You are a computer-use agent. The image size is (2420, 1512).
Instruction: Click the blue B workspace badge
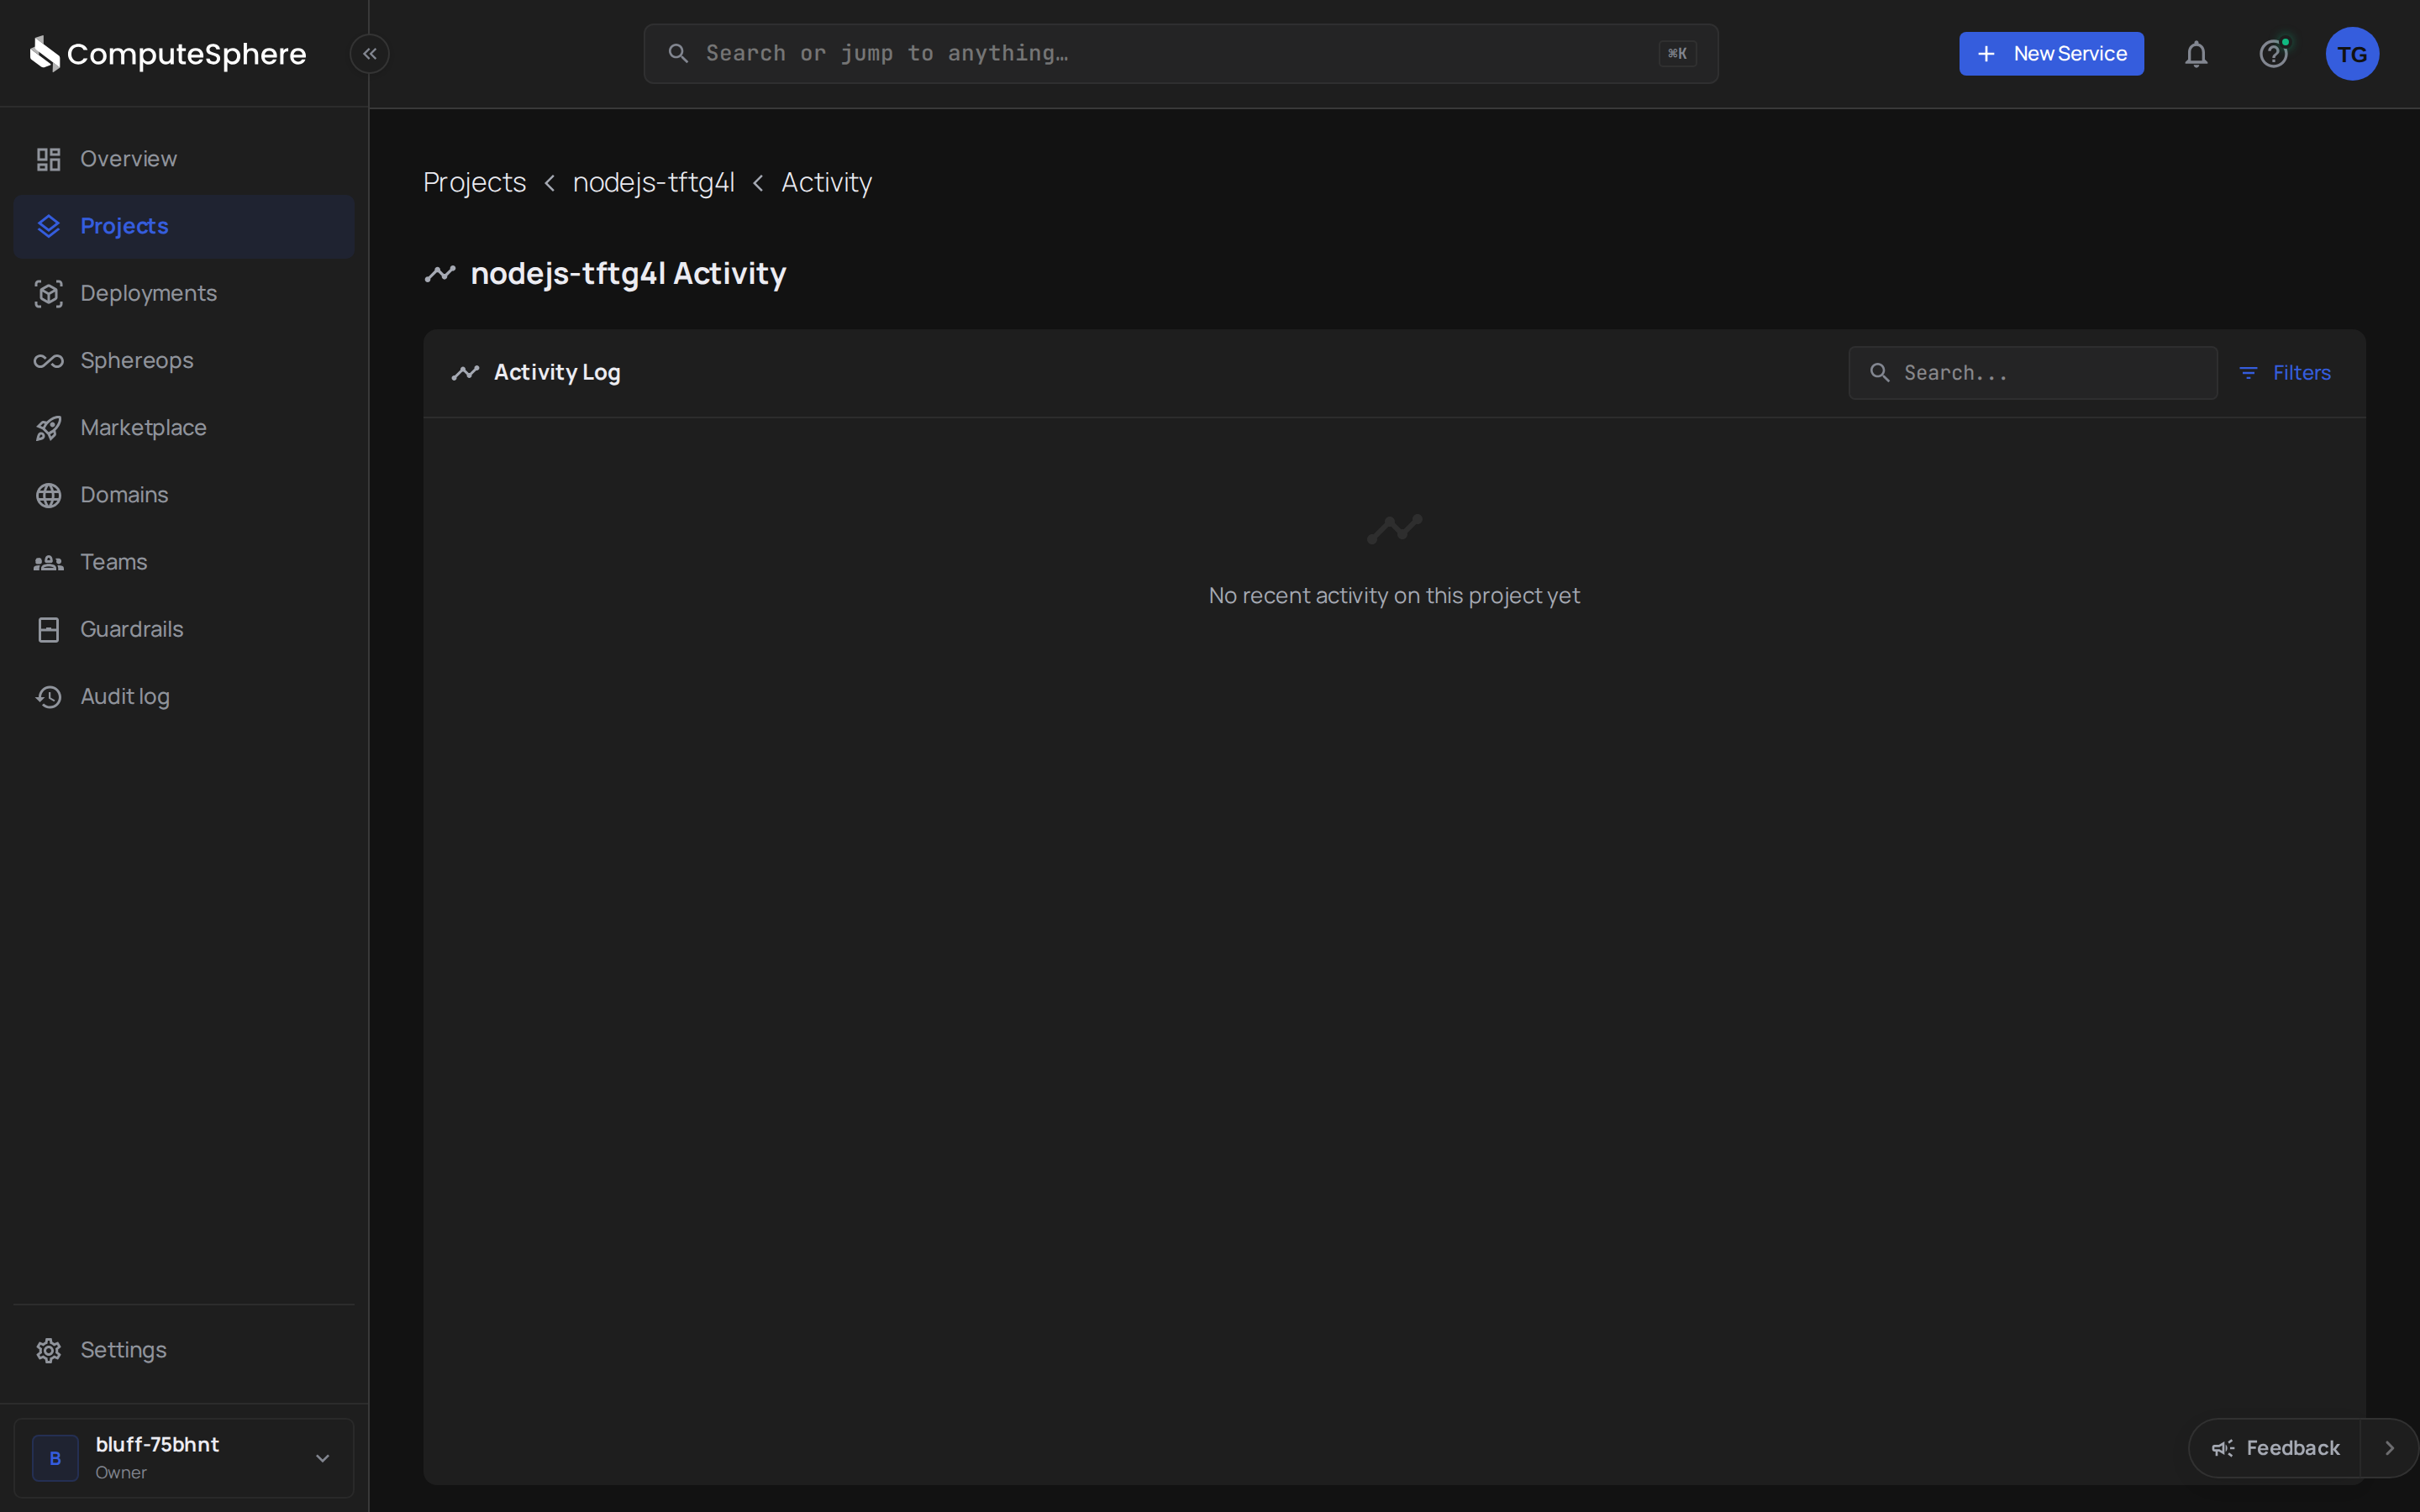click(x=55, y=1458)
